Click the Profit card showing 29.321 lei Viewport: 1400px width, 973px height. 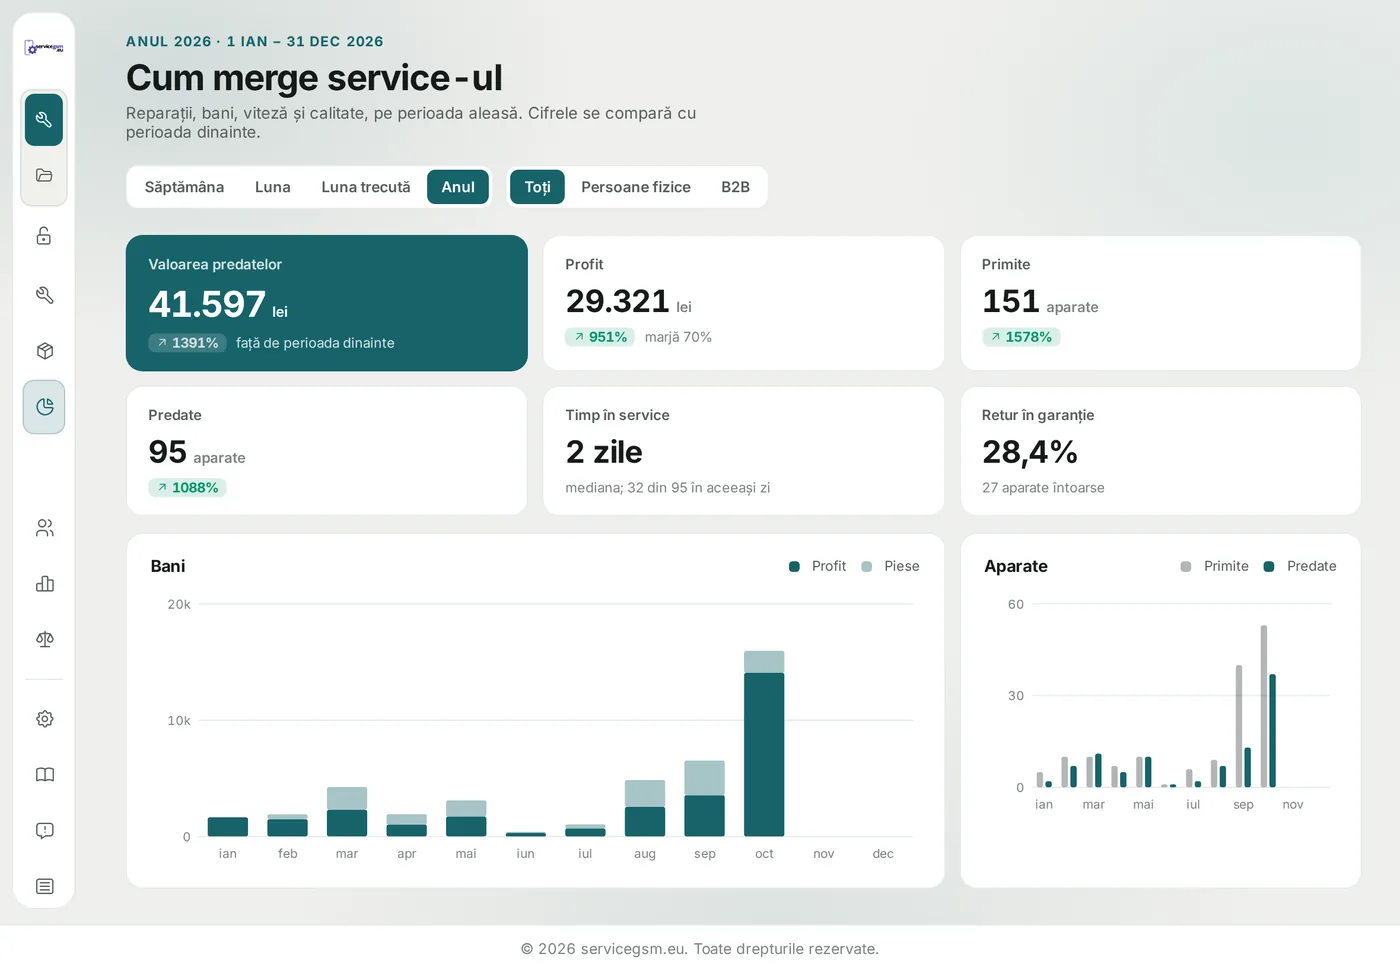[744, 303]
